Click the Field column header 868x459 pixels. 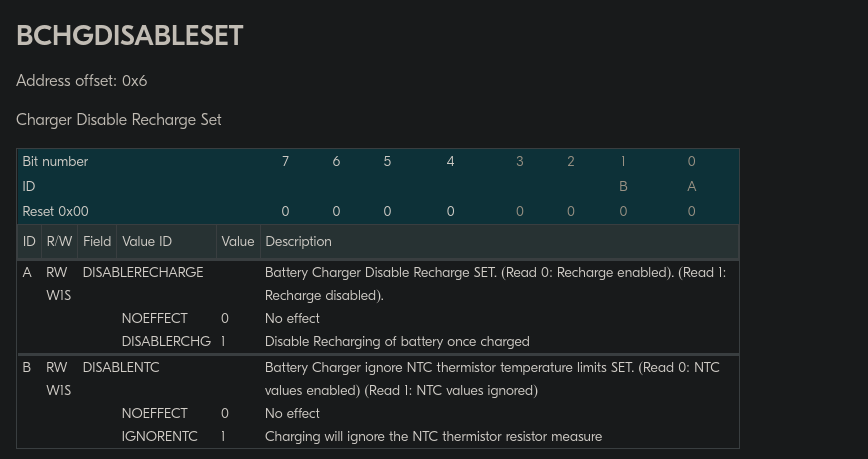click(x=97, y=241)
